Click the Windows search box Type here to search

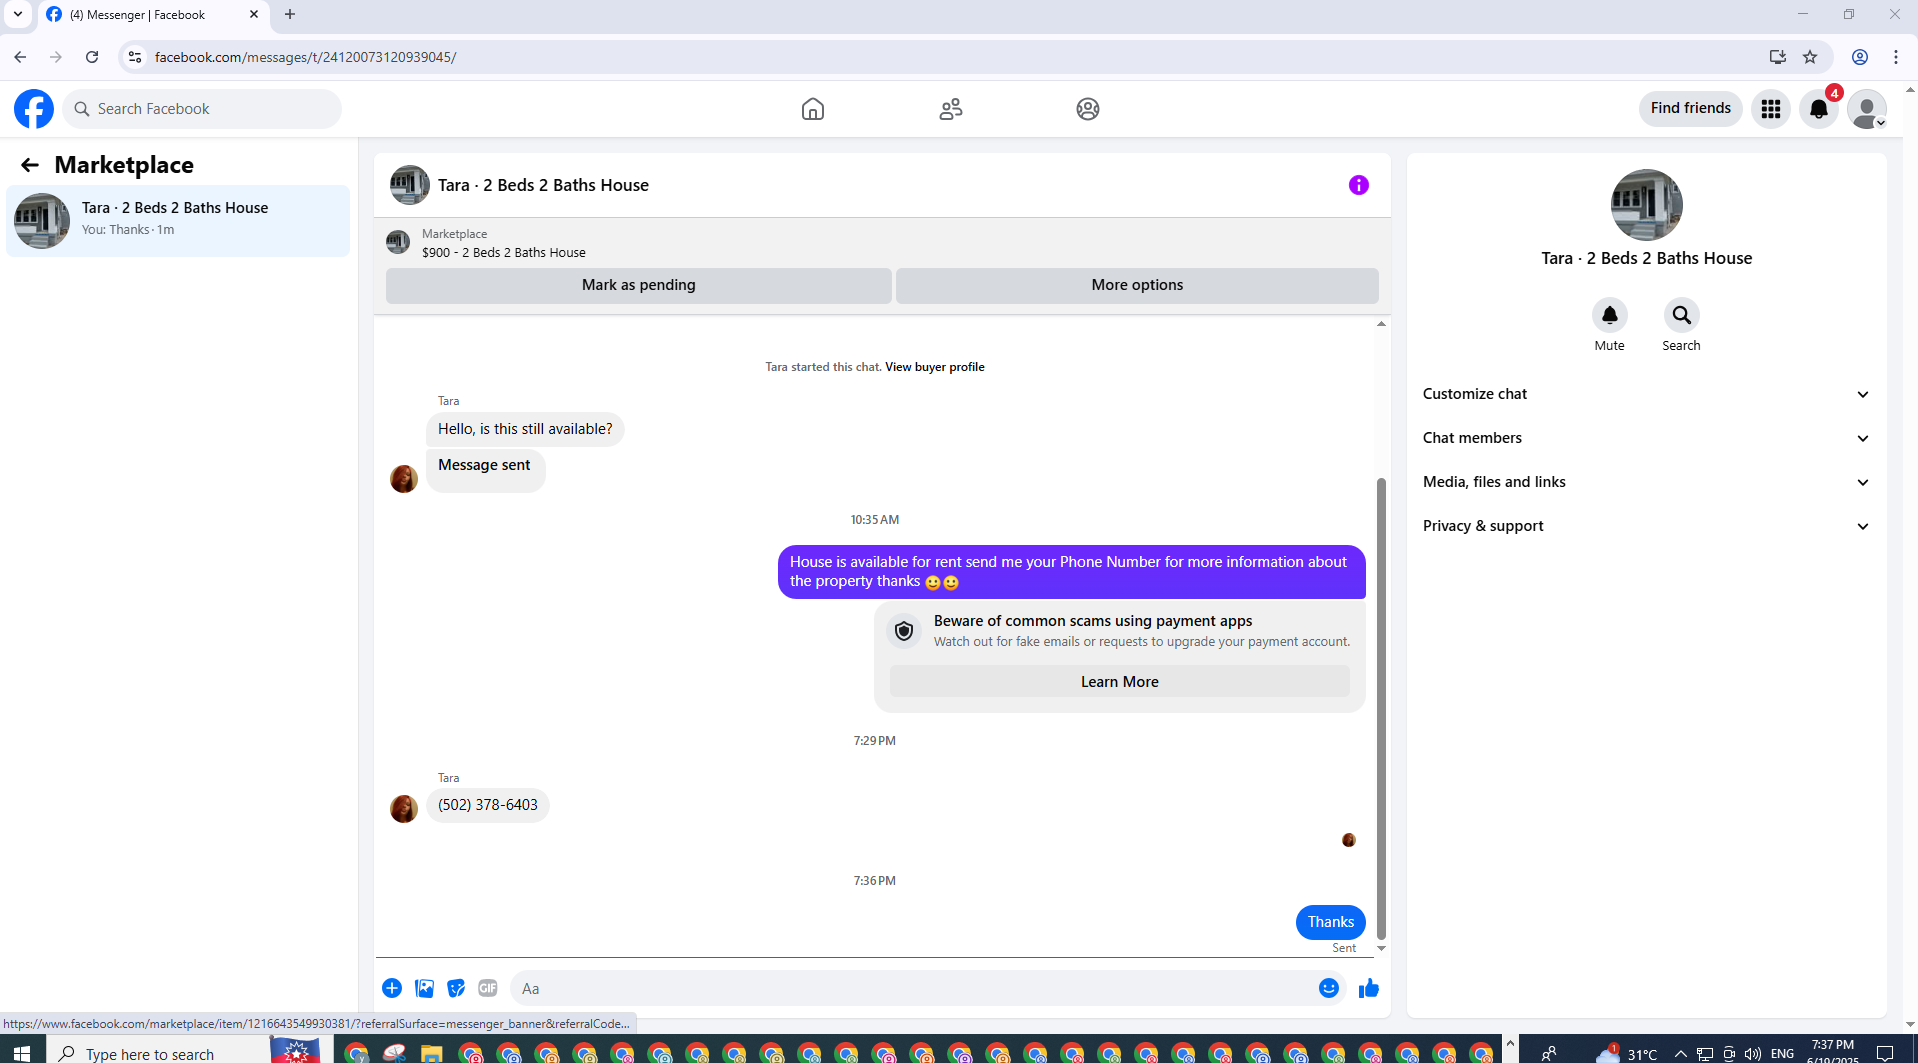pyautogui.click(x=157, y=1054)
